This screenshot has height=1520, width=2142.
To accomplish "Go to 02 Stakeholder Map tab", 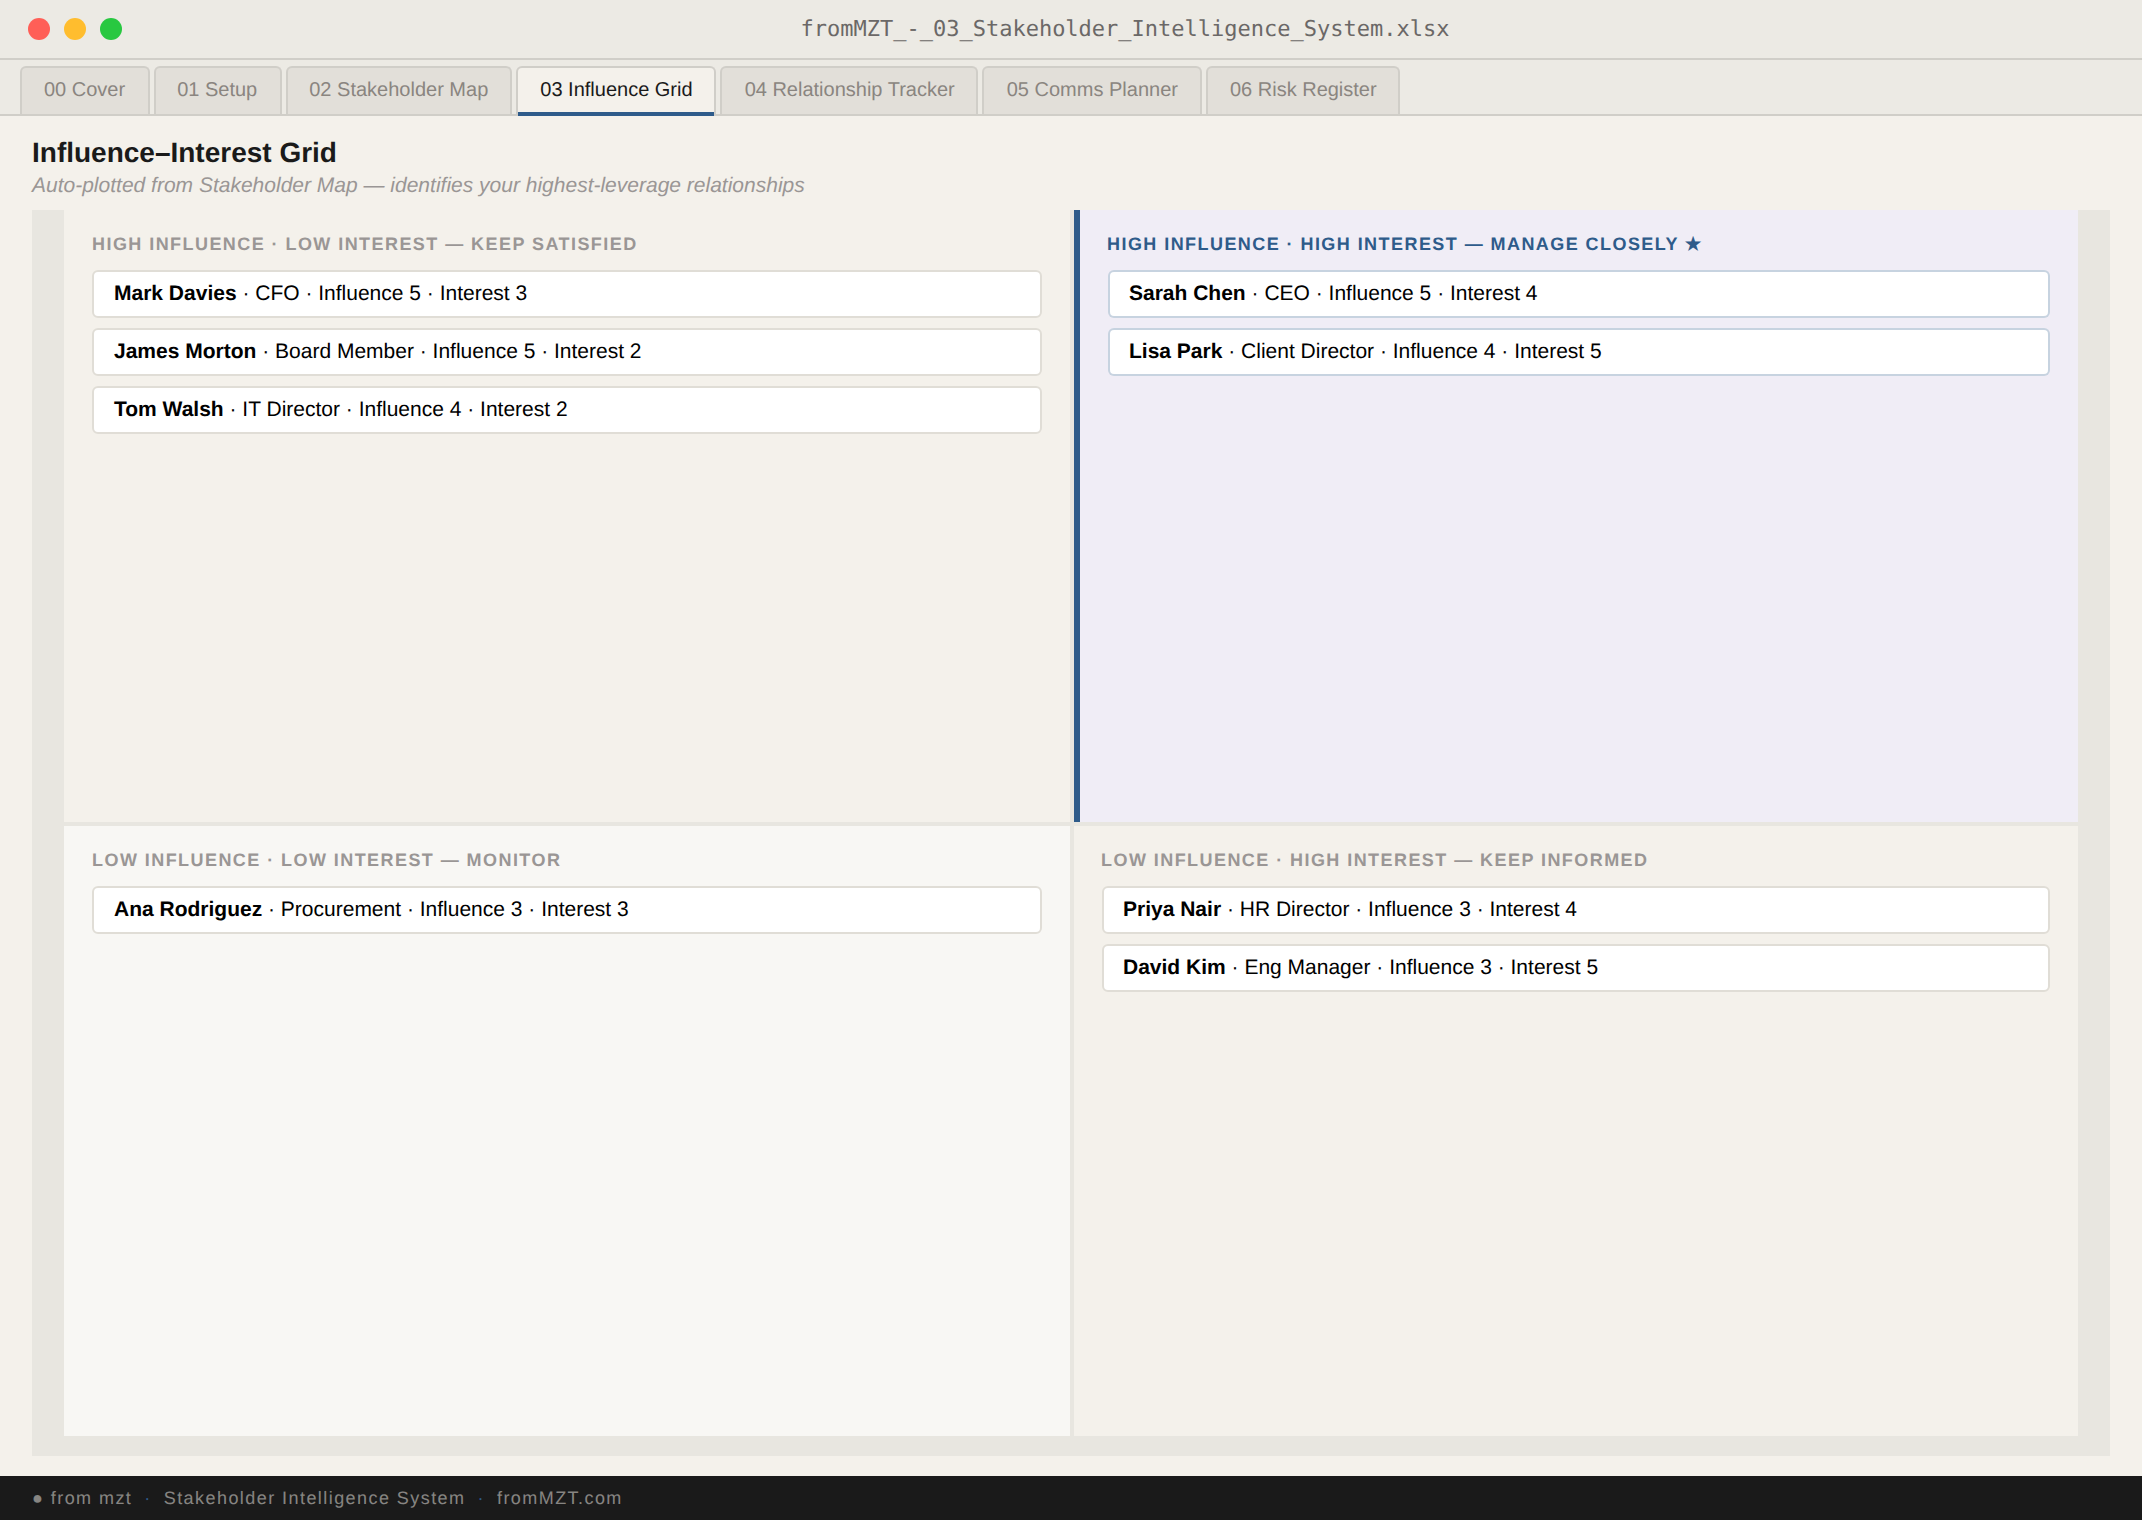I will tap(398, 90).
